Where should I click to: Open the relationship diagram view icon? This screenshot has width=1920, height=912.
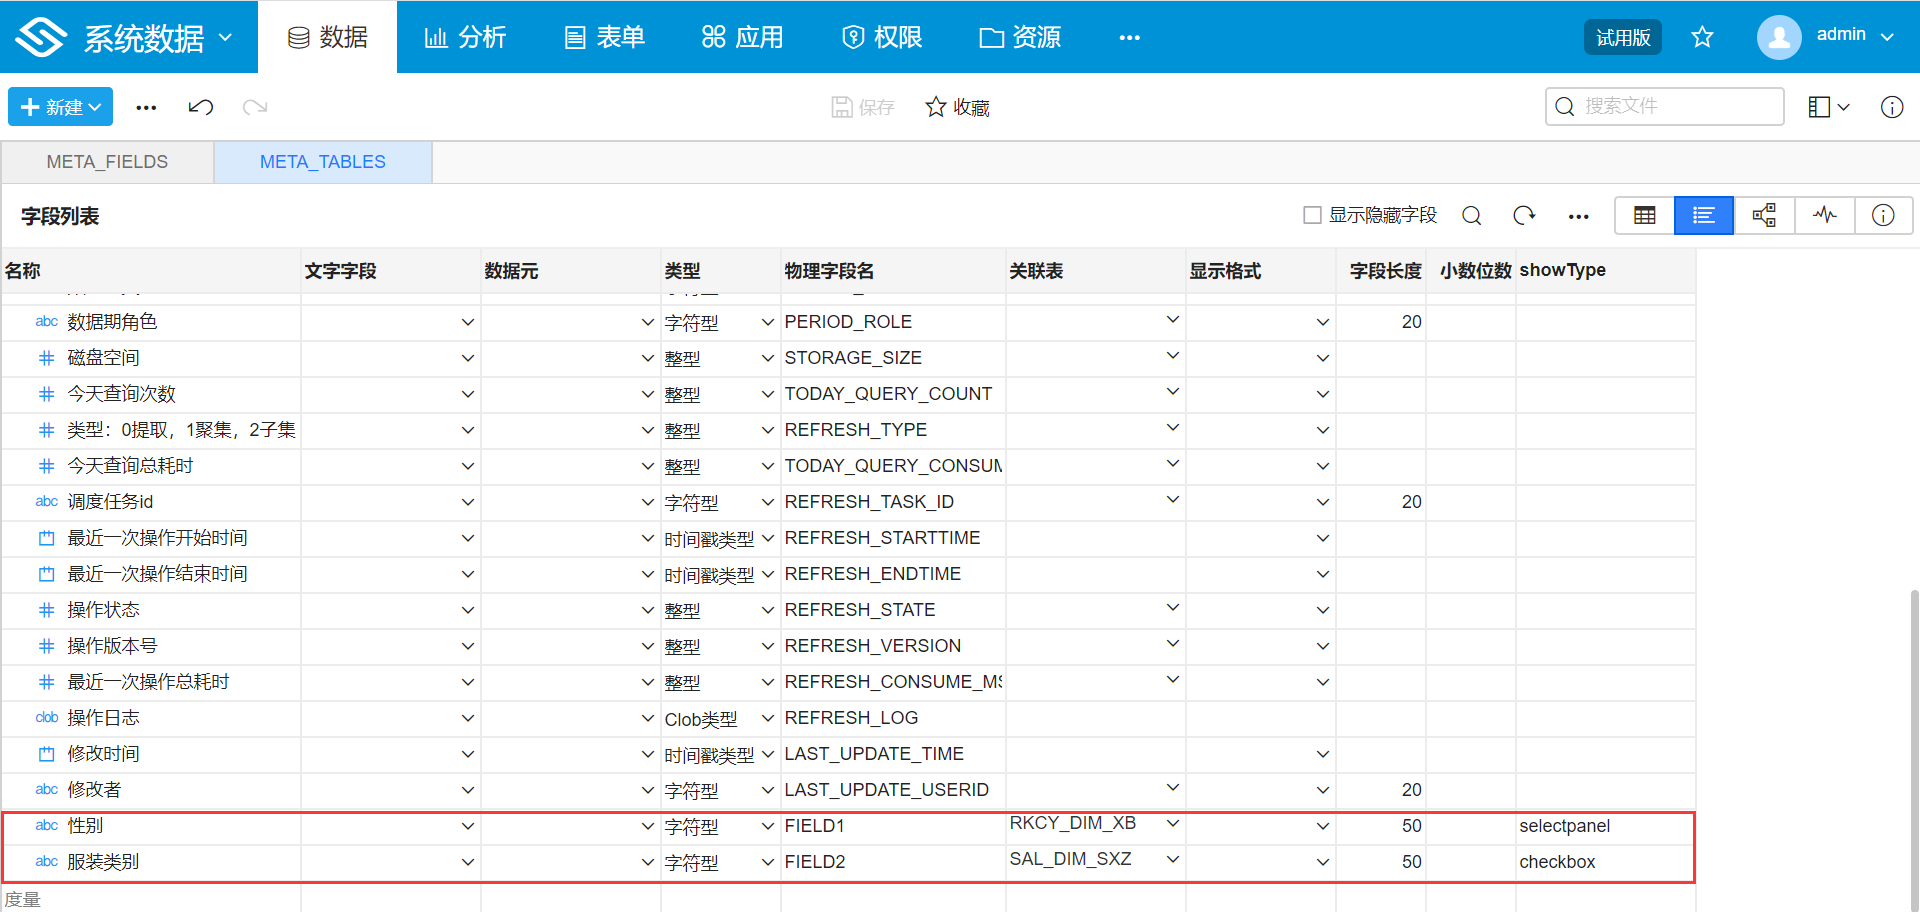(1764, 215)
